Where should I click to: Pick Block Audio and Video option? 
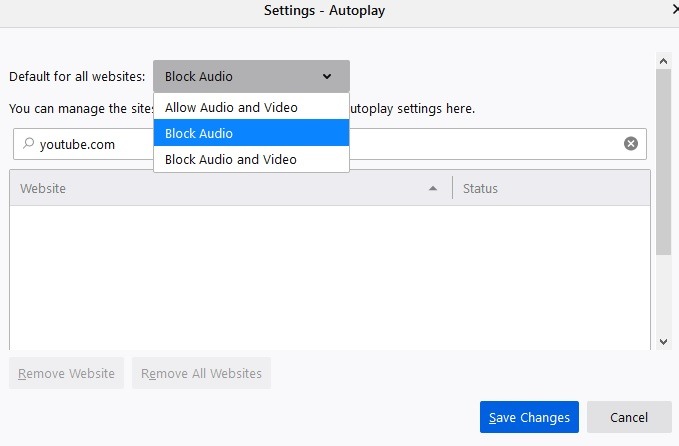click(251, 159)
